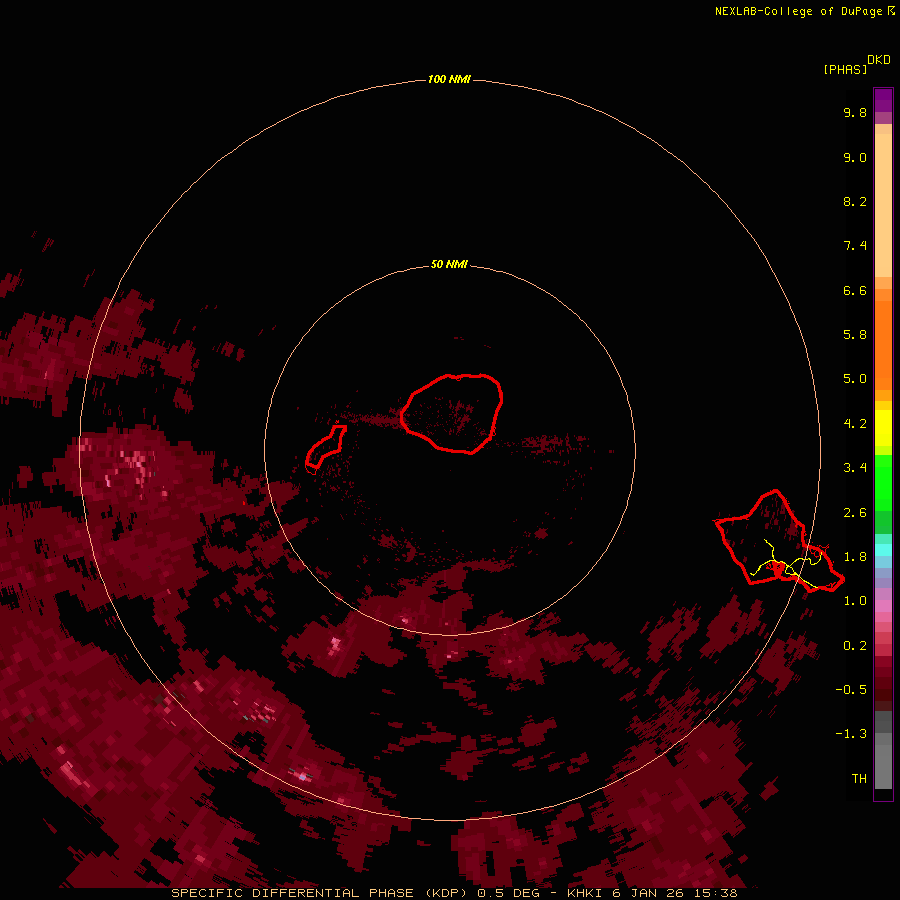This screenshot has height=900, width=900.
Task: Click the 1.0 scale value label
Action: tap(855, 601)
